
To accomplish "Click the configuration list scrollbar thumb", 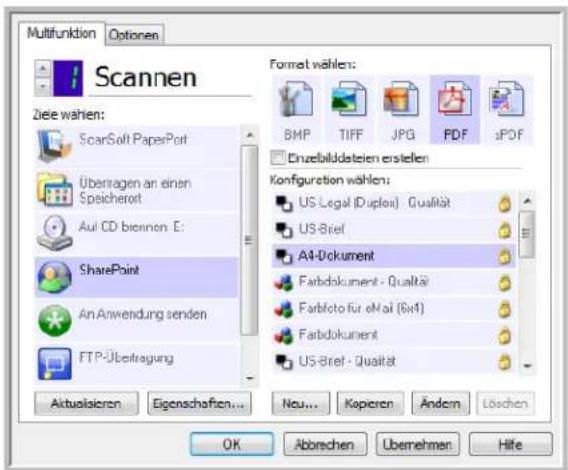I will (x=527, y=234).
